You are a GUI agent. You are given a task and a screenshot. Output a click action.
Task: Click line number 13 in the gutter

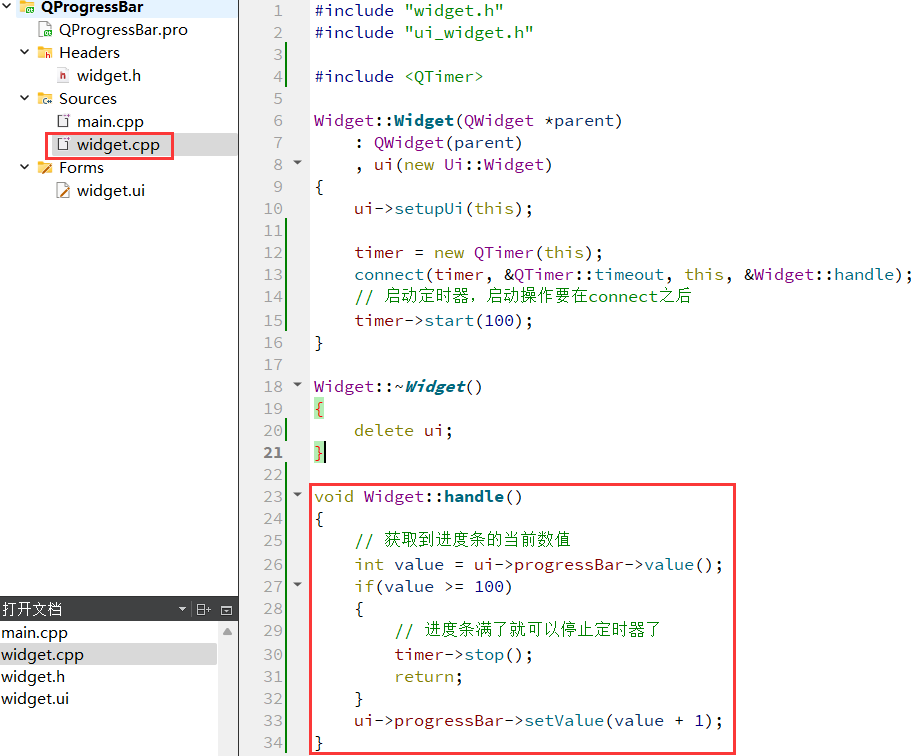273,275
